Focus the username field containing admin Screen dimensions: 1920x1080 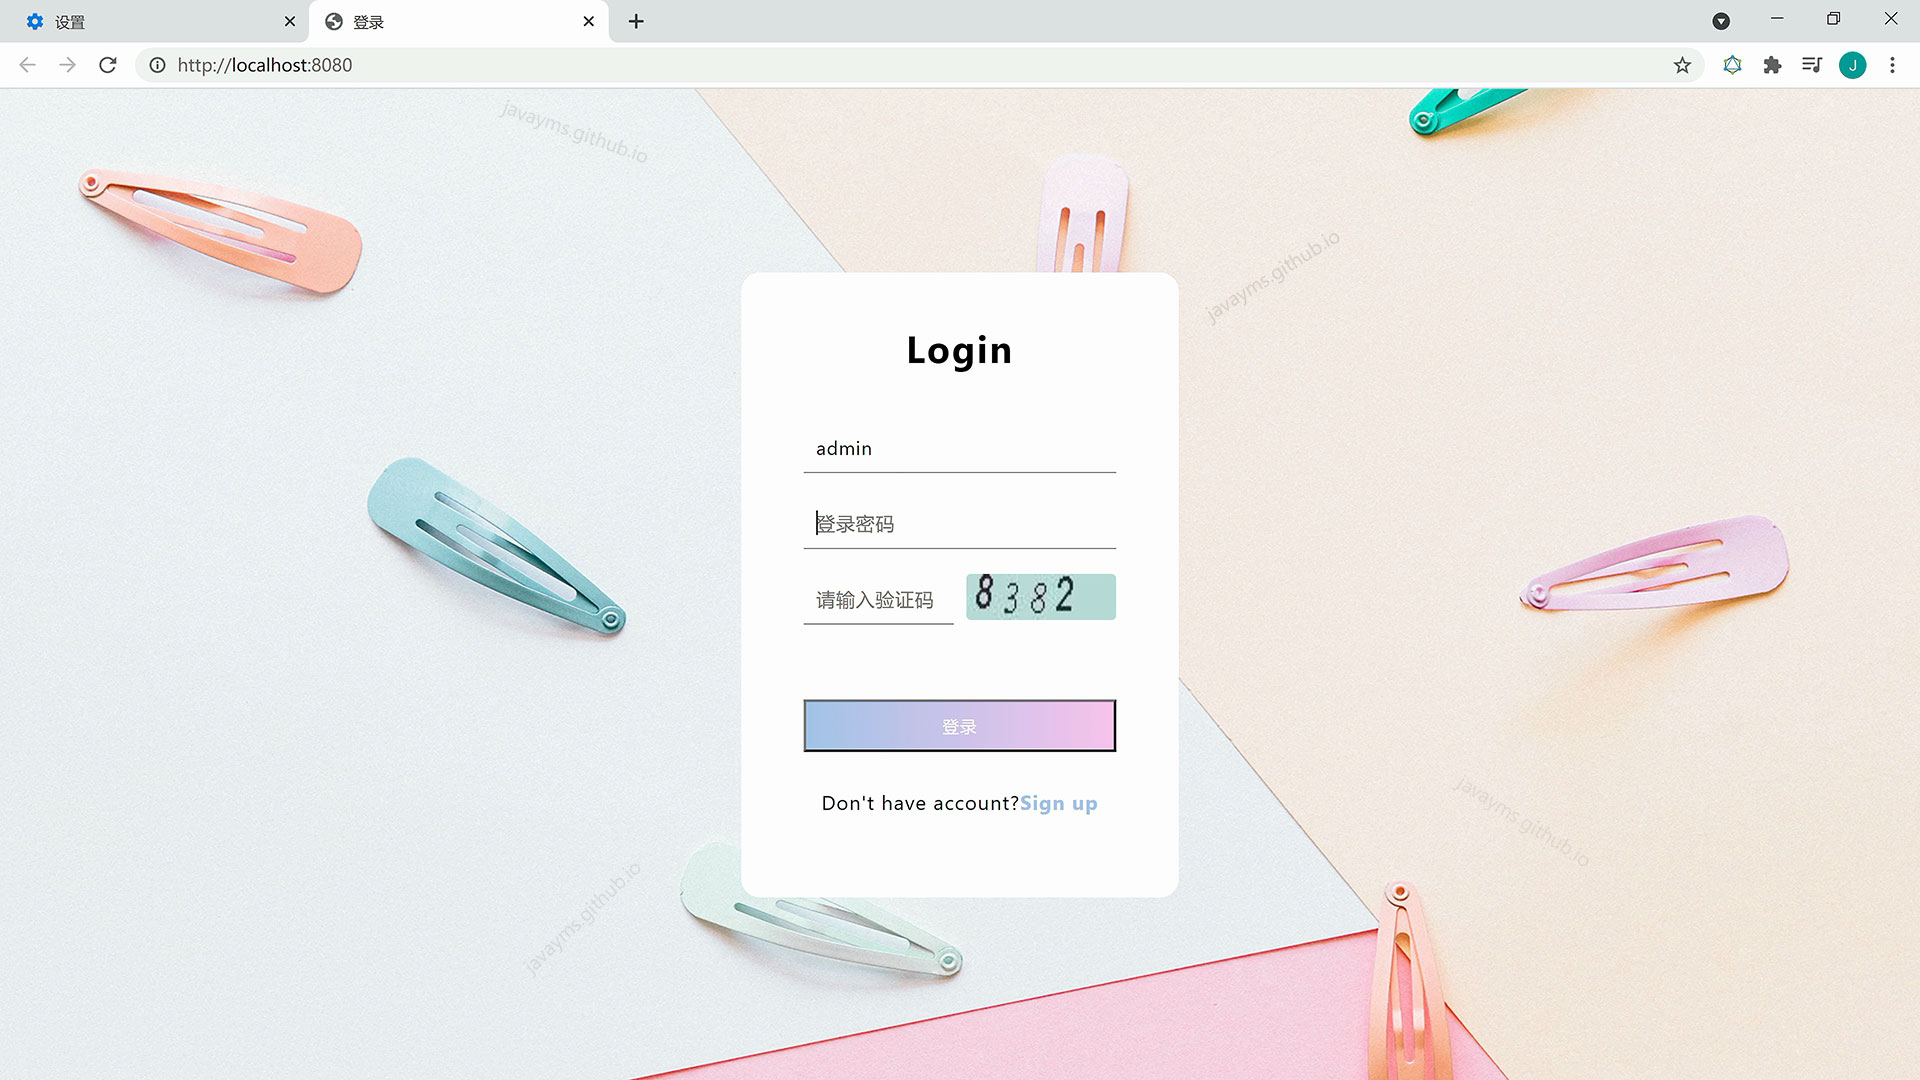pos(958,448)
